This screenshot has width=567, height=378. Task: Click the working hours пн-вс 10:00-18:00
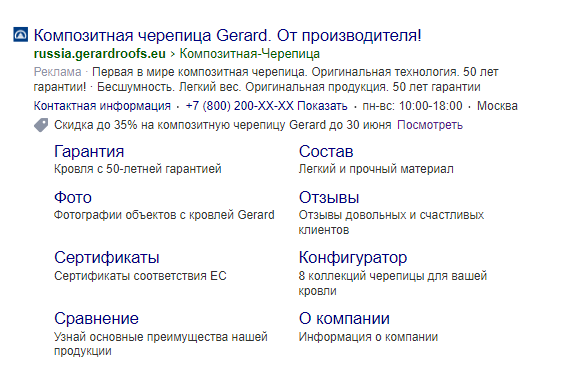412,106
